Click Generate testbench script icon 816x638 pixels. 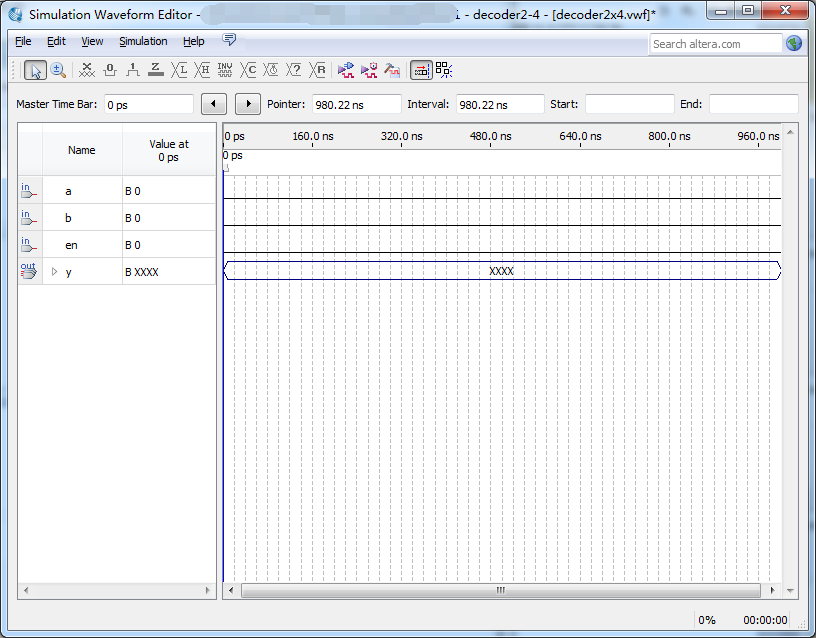(392, 70)
